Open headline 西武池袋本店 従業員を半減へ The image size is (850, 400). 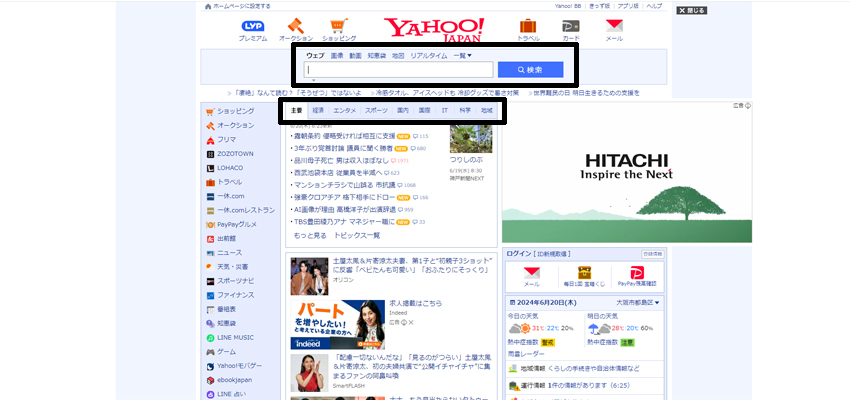point(340,173)
